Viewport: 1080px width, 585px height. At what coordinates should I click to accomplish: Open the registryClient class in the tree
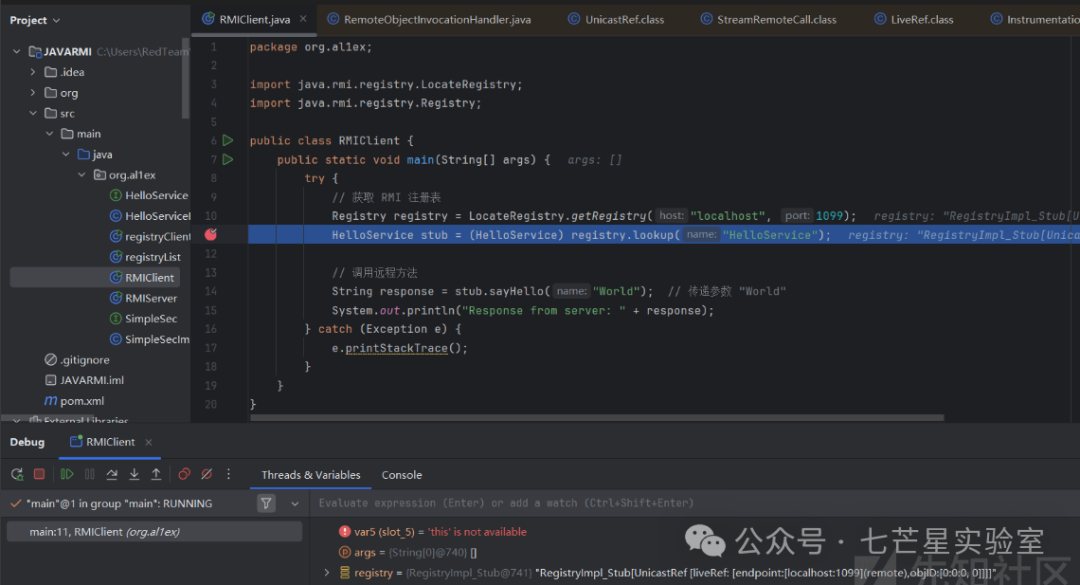(150, 236)
